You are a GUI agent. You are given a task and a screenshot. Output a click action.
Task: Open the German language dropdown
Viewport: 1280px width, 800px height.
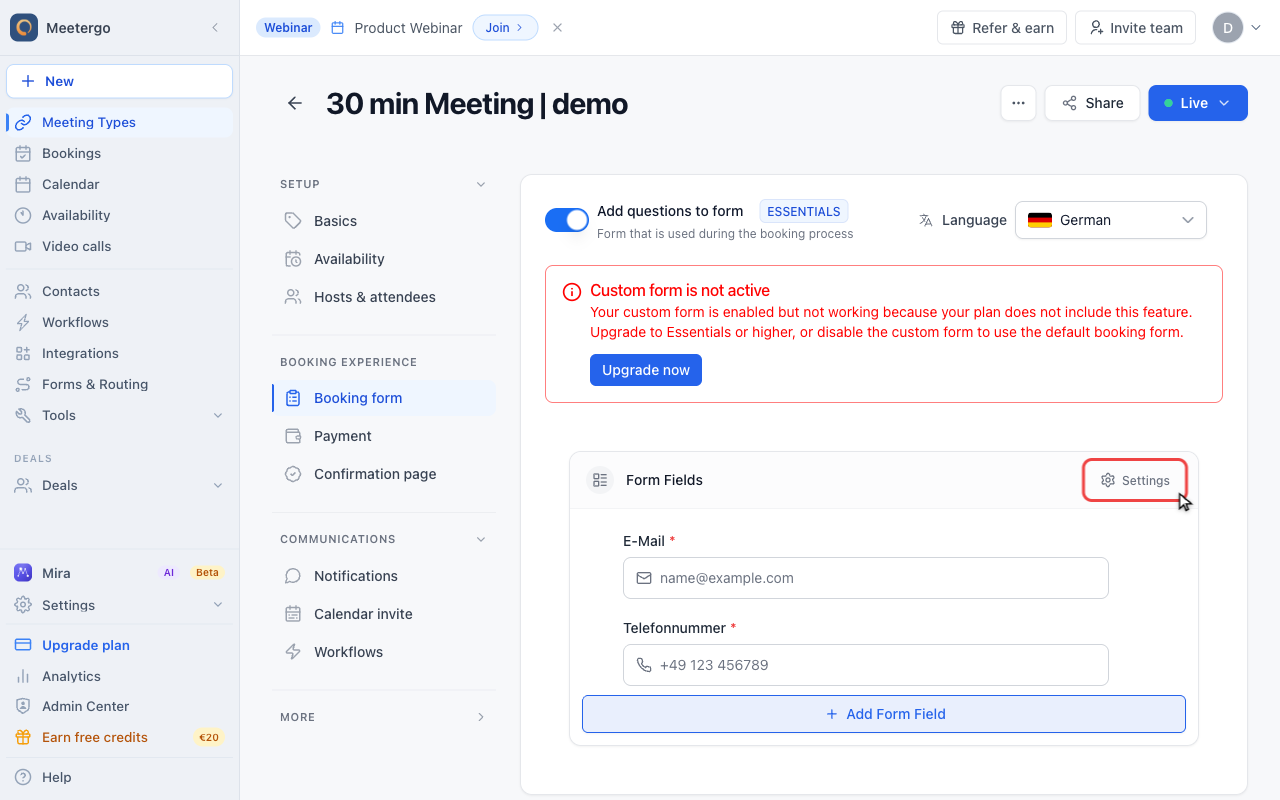pos(1111,220)
